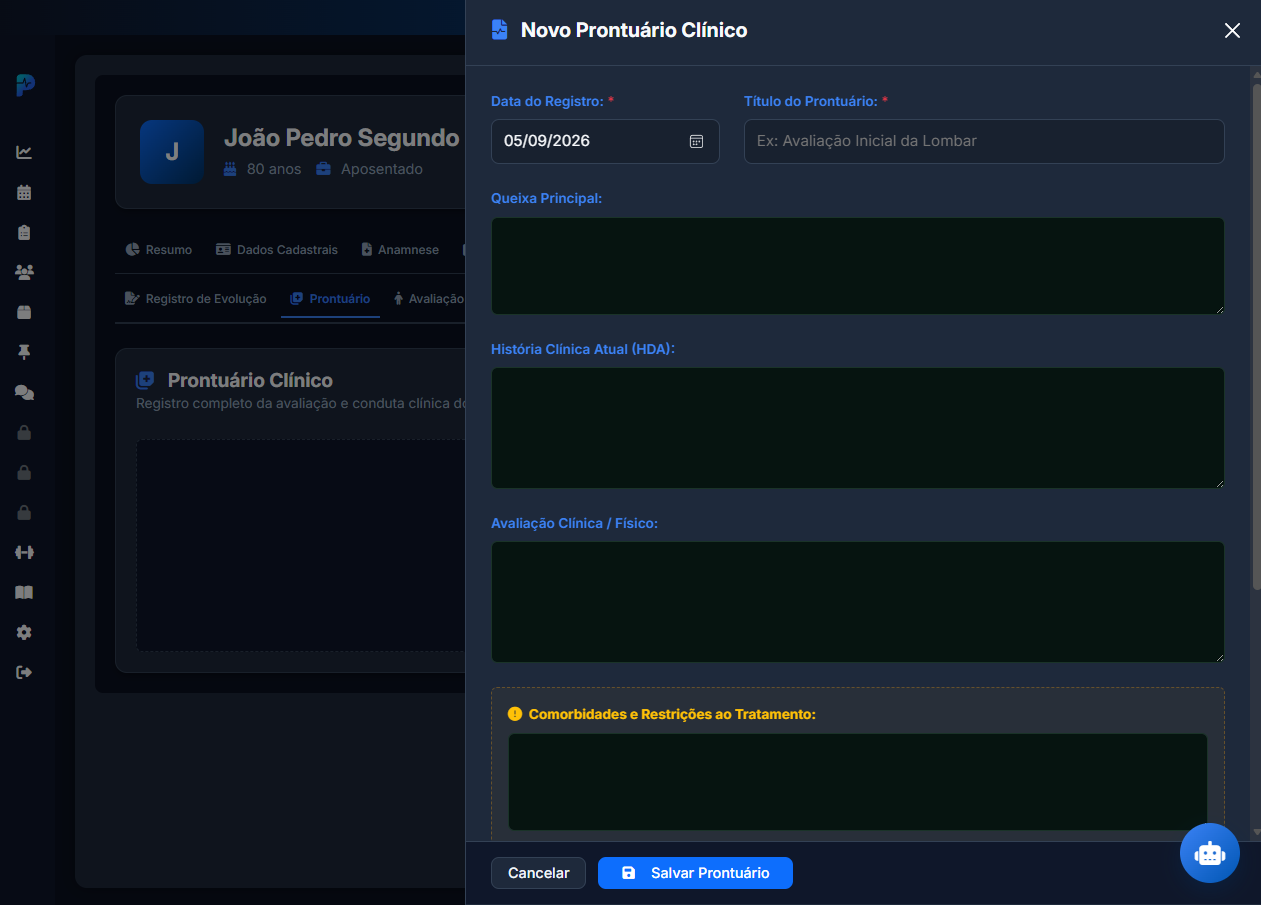This screenshot has height=905, width=1261.
Task: Open the date picker calendar icon
Action: pos(697,141)
